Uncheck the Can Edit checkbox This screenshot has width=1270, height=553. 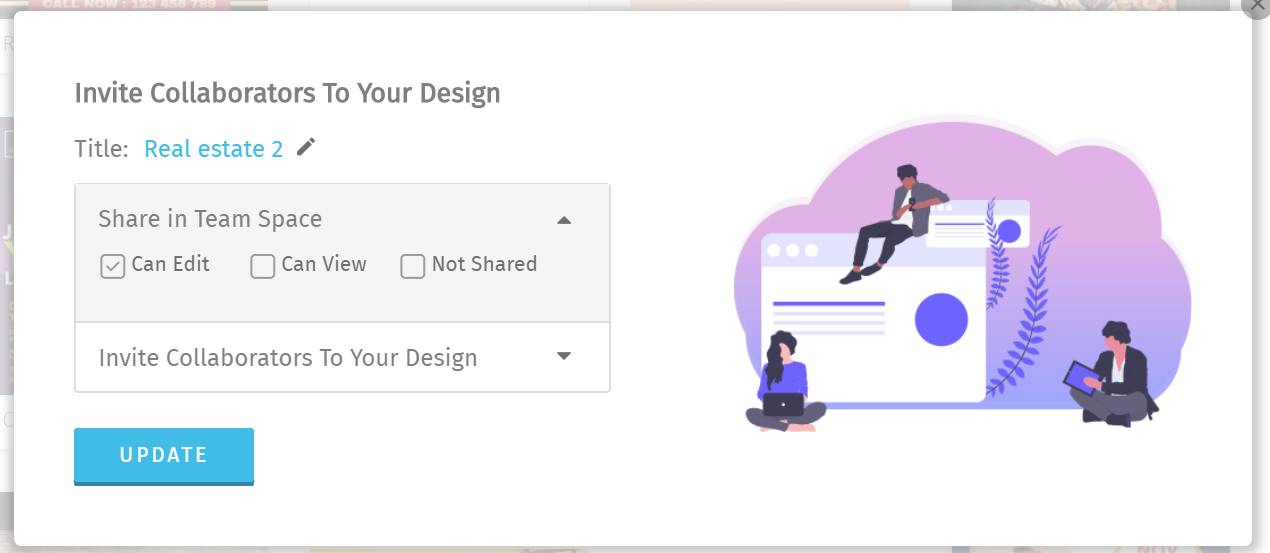[x=113, y=266]
